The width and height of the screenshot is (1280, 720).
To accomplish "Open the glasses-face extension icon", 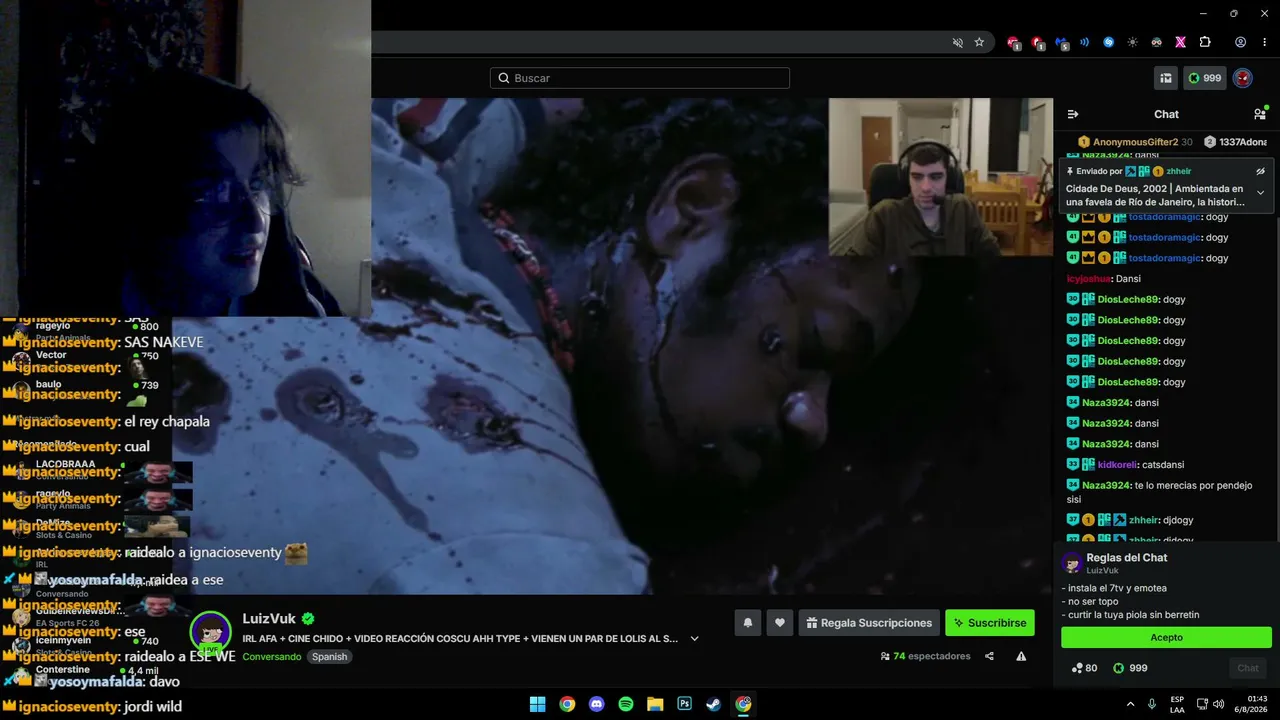I will coord(1156,42).
